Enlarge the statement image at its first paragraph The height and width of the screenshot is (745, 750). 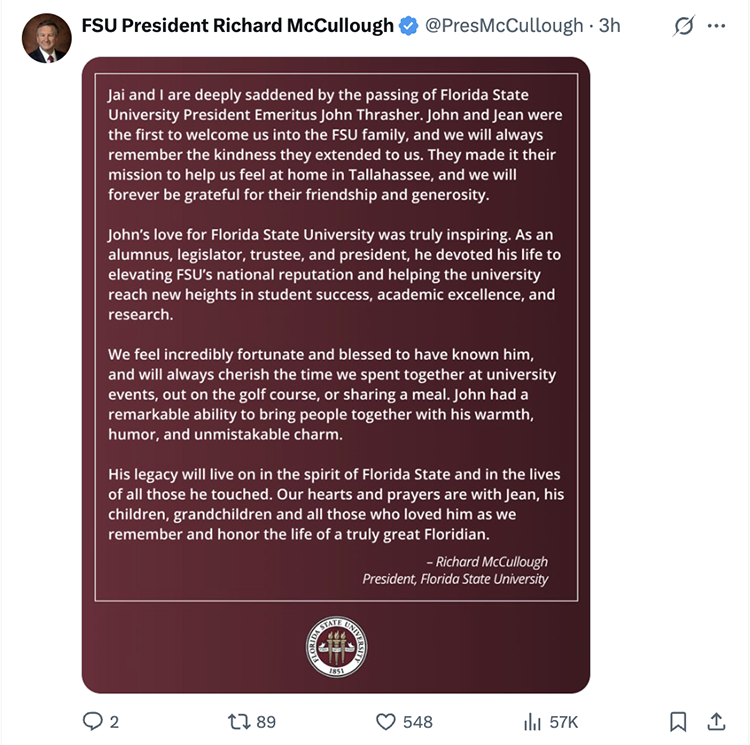pyautogui.click(x=335, y=143)
